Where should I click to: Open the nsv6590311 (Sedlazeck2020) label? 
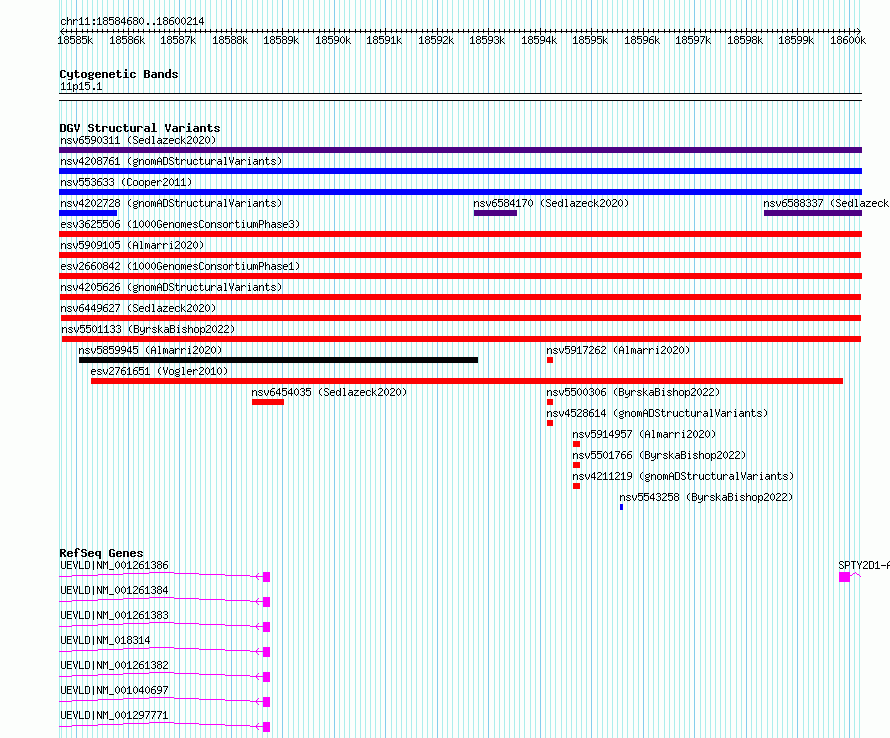[138, 140]
